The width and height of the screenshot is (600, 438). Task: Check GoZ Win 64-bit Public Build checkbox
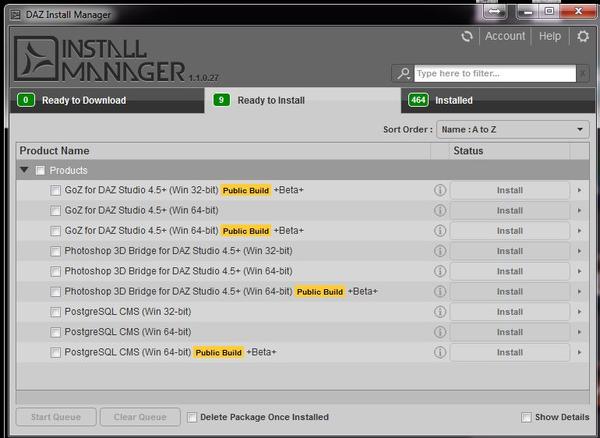tap(55, 231)
